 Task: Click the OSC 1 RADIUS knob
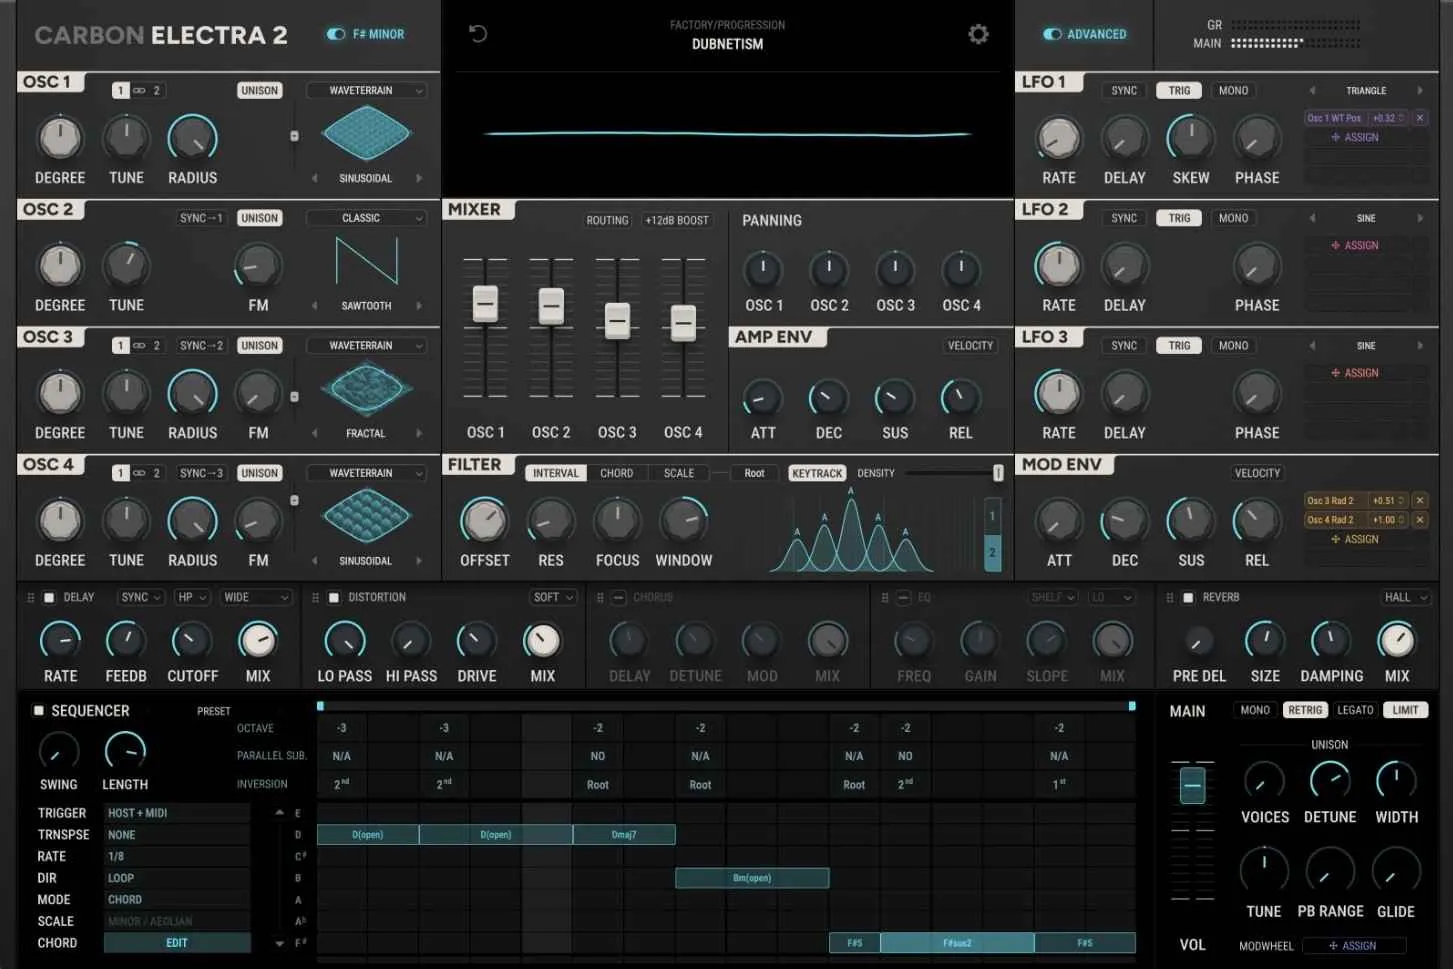(x=192, y=138)
